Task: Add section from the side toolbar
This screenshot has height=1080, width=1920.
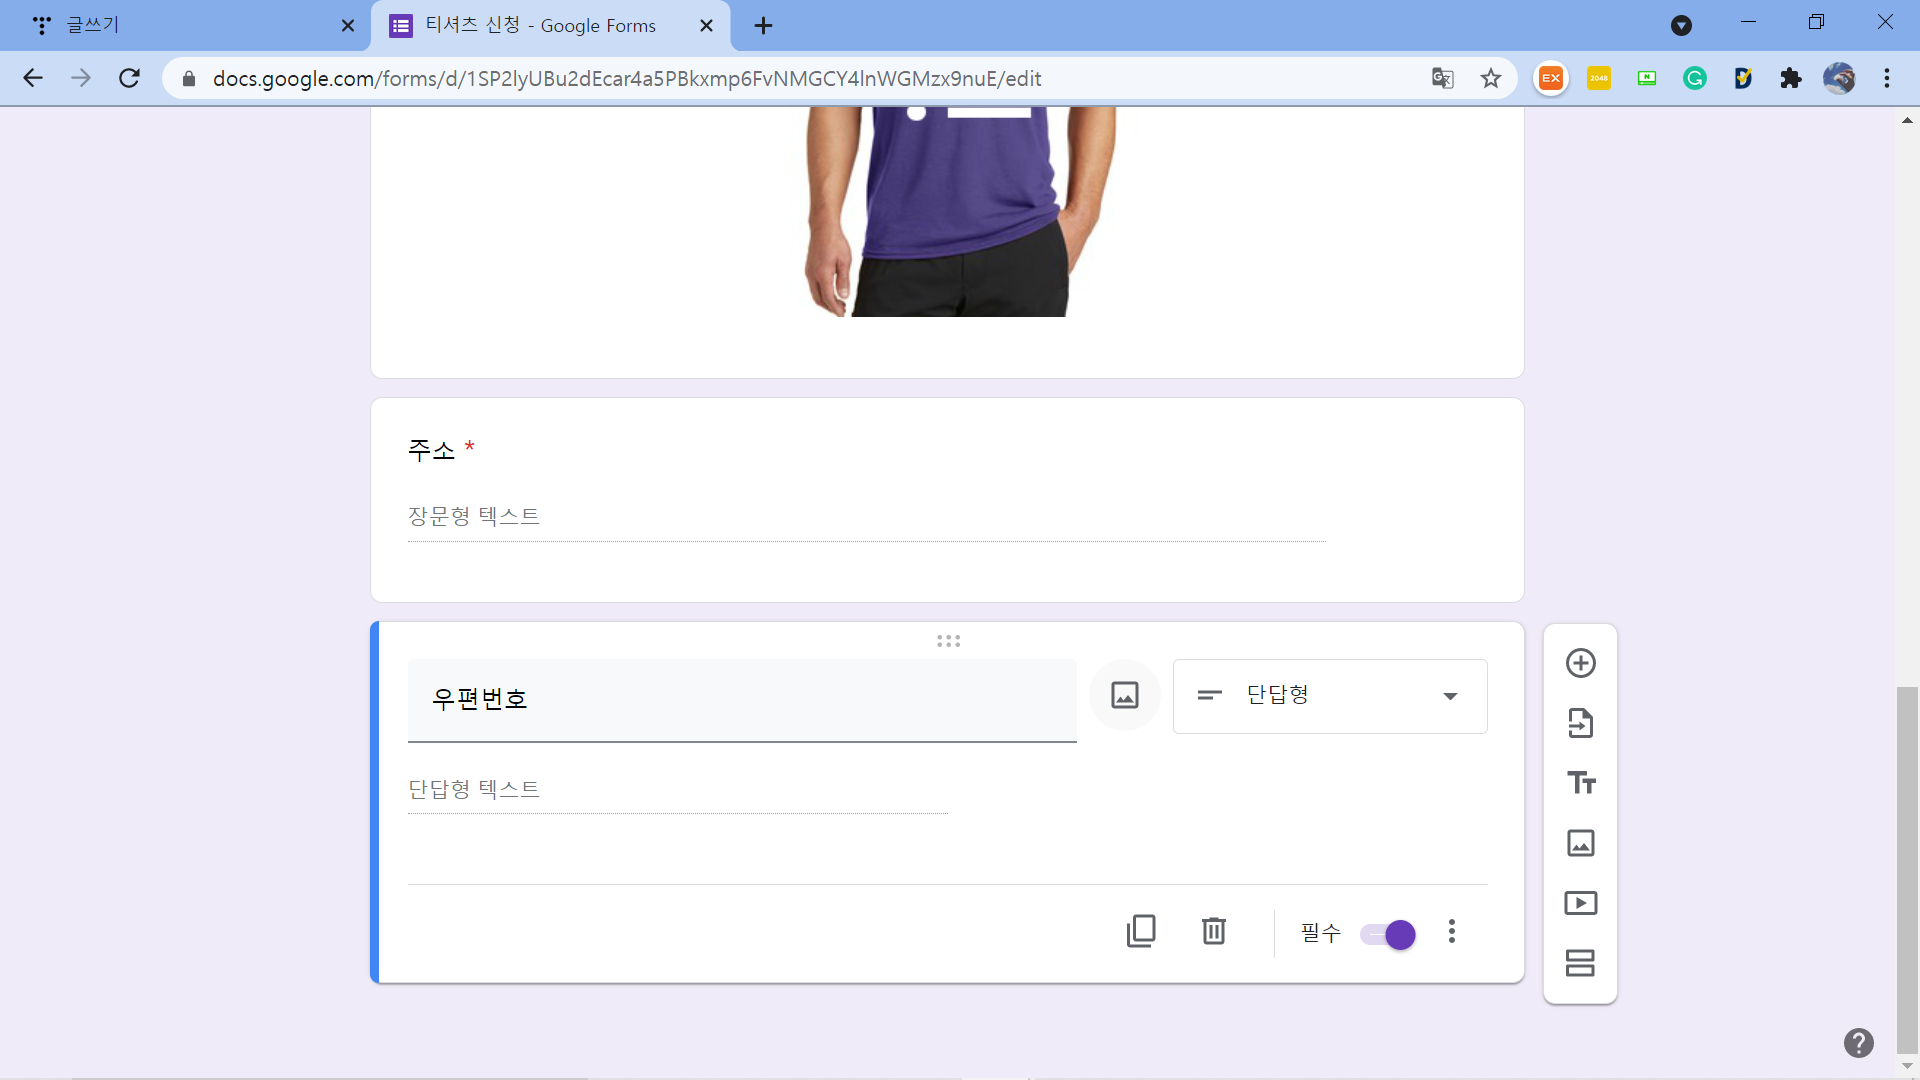Action: click(x=1580, y=963)
